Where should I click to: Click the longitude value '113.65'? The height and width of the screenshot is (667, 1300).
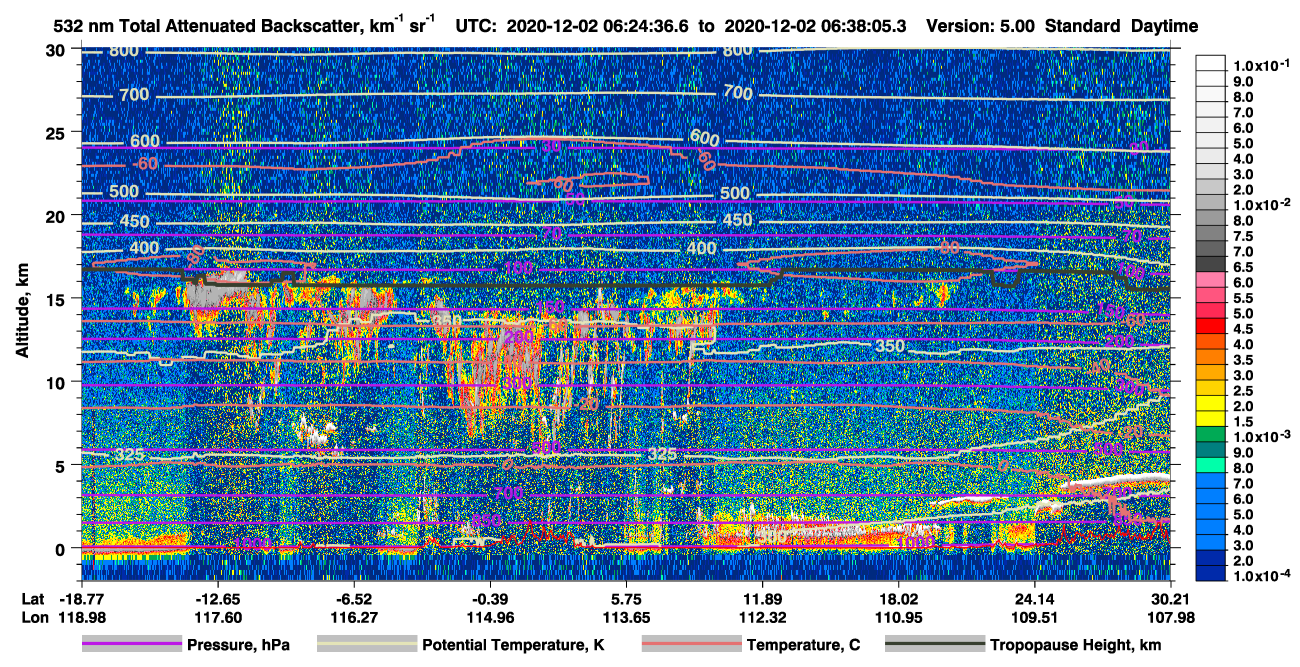pos(626,617)
